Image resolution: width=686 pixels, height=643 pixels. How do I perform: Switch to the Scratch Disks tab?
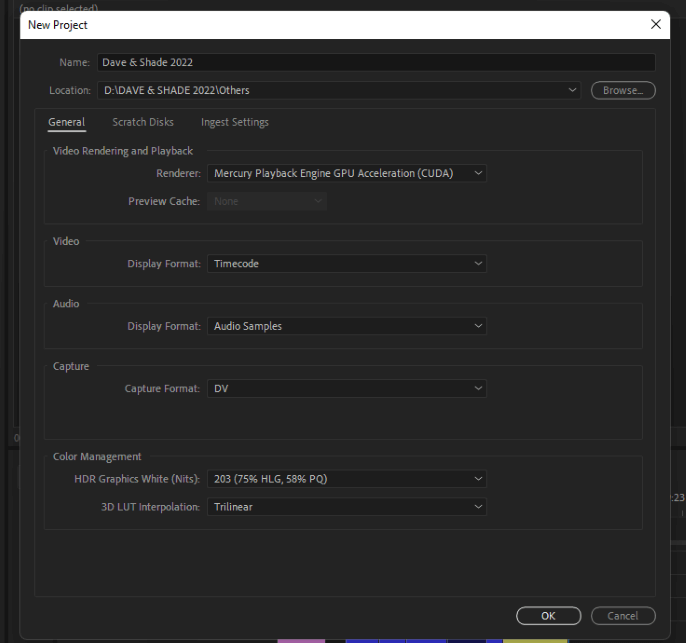tap(143, 122)
